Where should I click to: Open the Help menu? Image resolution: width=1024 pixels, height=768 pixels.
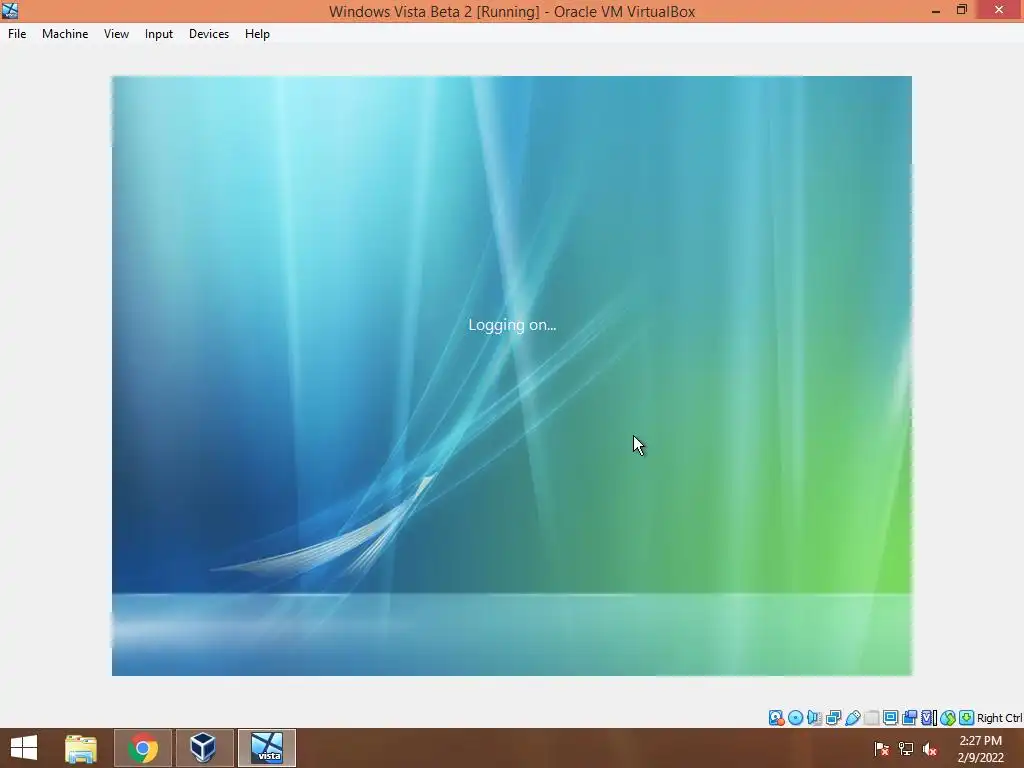click(x=257, y=34)
